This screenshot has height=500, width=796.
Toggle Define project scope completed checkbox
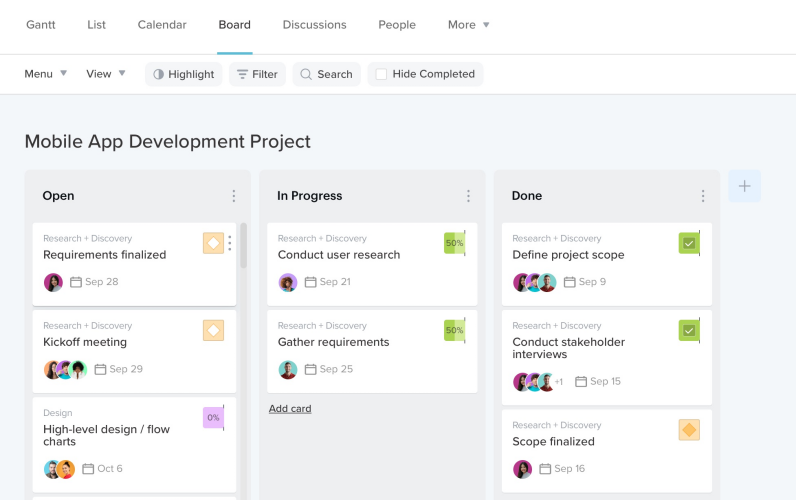pos(689,243)
